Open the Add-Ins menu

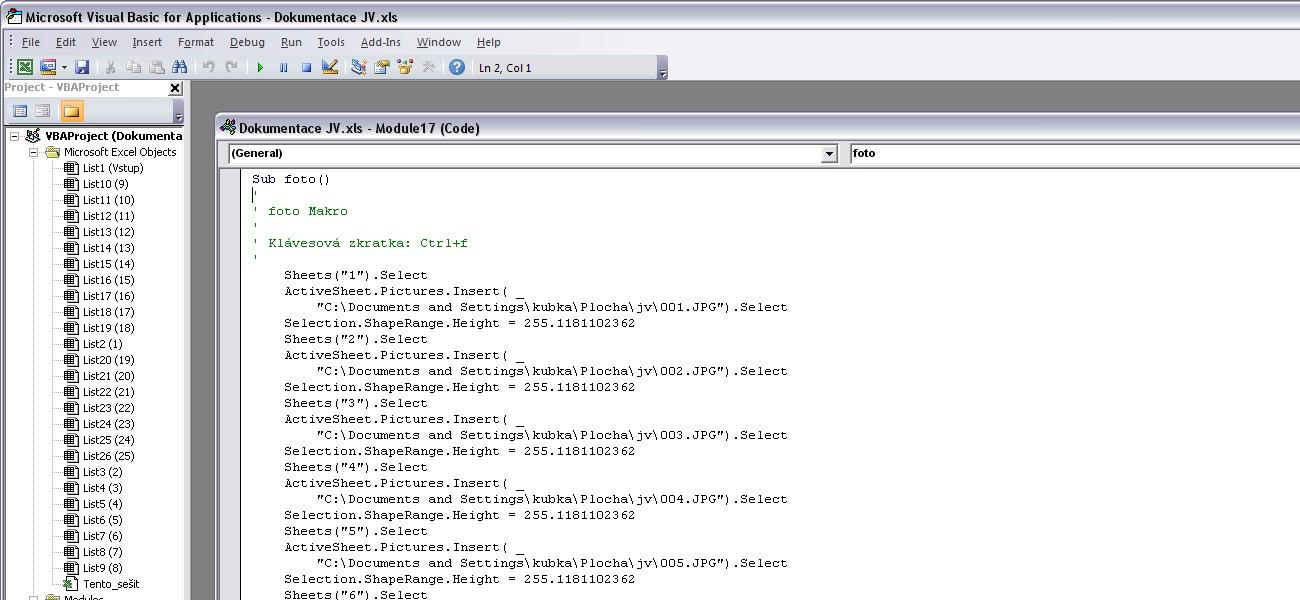[381, 42]
